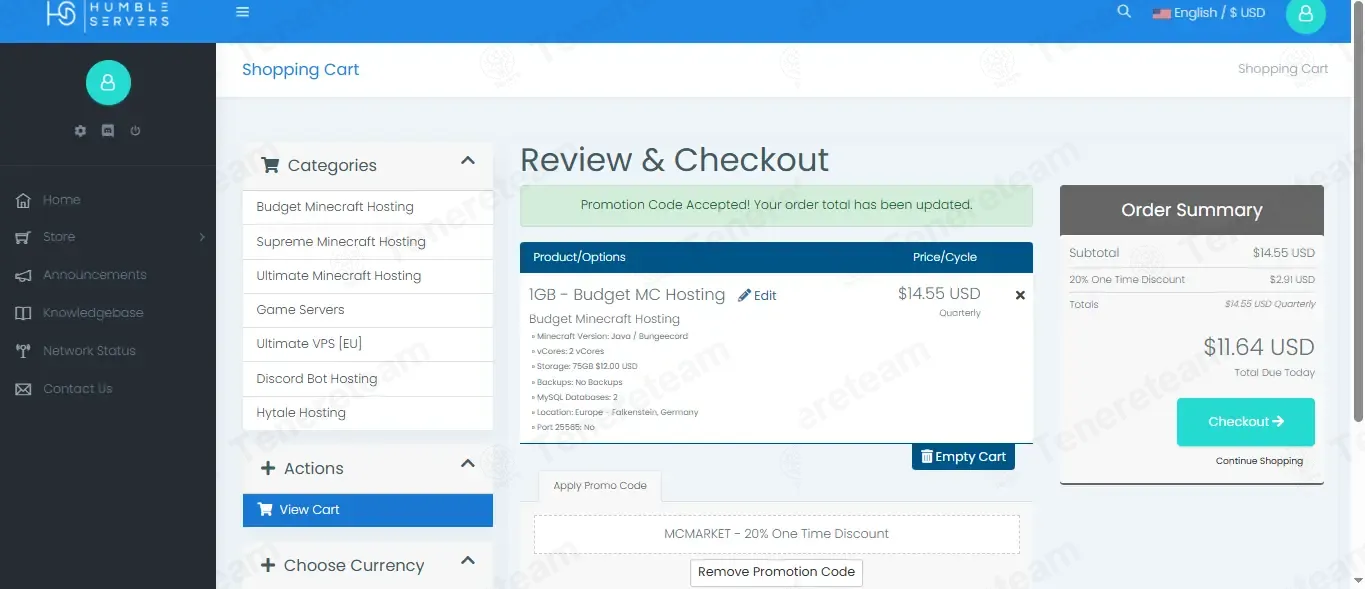This screenshot has width=1365, height=589.
Task: Click the Network Status tower icon
Action: tap(23, 351)
